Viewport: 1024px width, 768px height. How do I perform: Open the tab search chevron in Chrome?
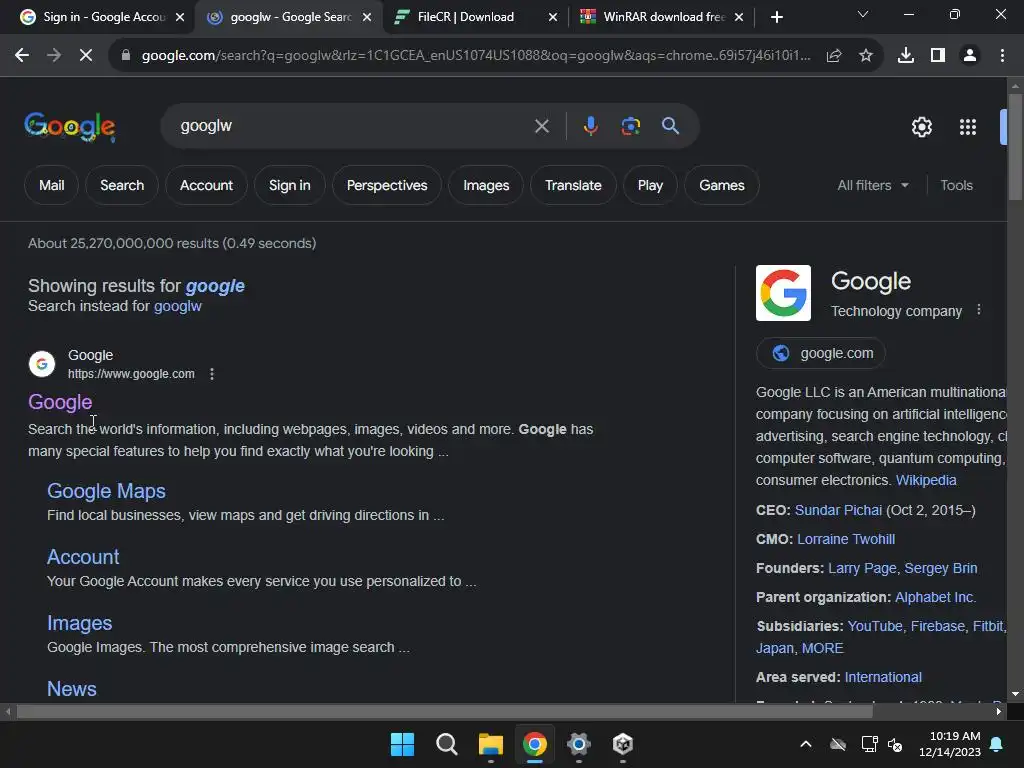click(x=863, y=14)
